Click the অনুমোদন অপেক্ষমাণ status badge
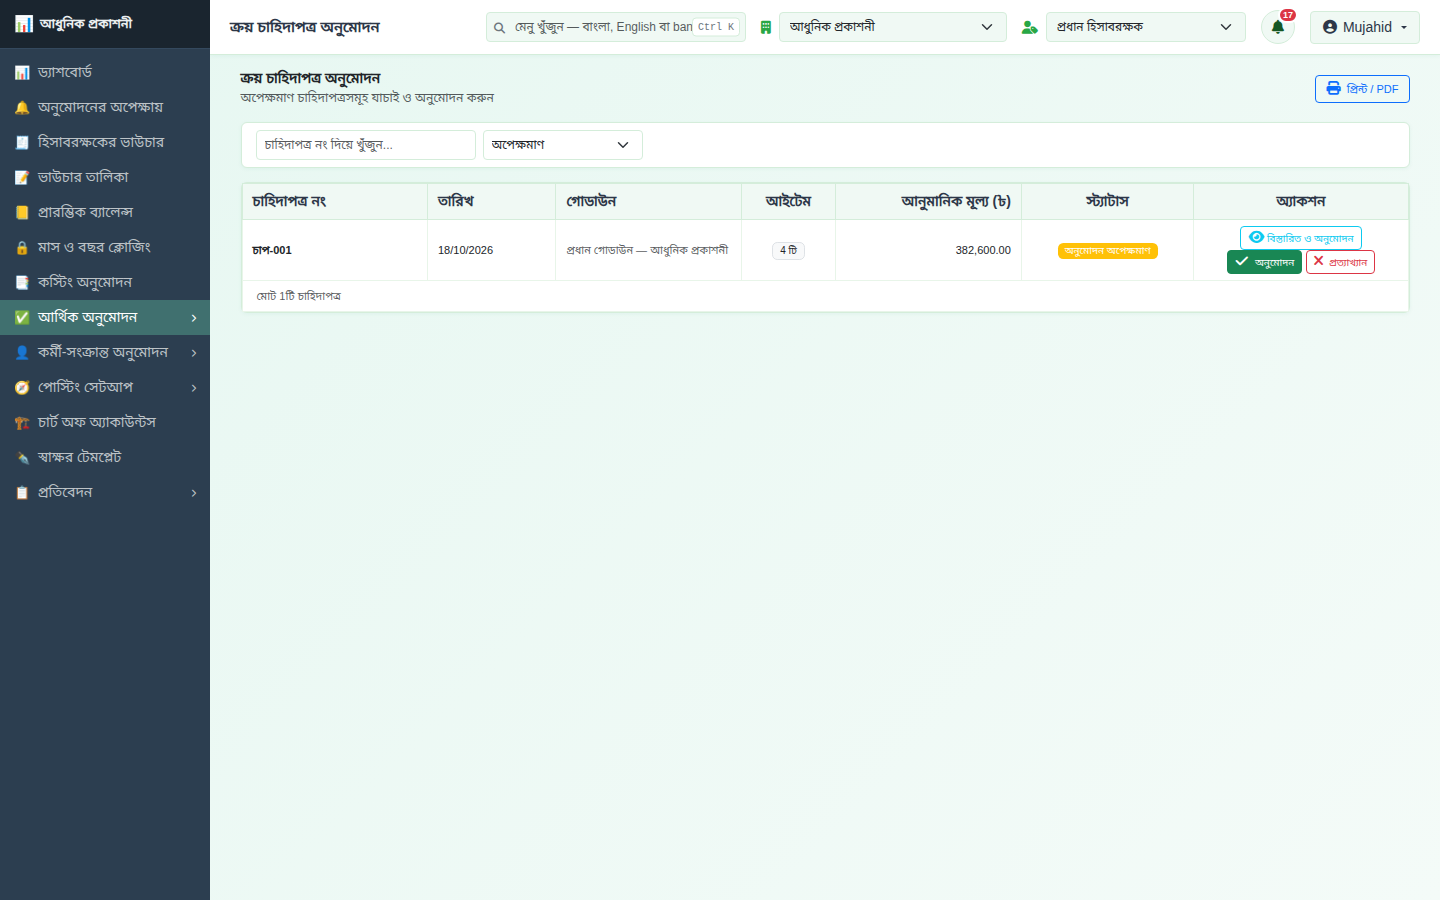 point(1108,251)
